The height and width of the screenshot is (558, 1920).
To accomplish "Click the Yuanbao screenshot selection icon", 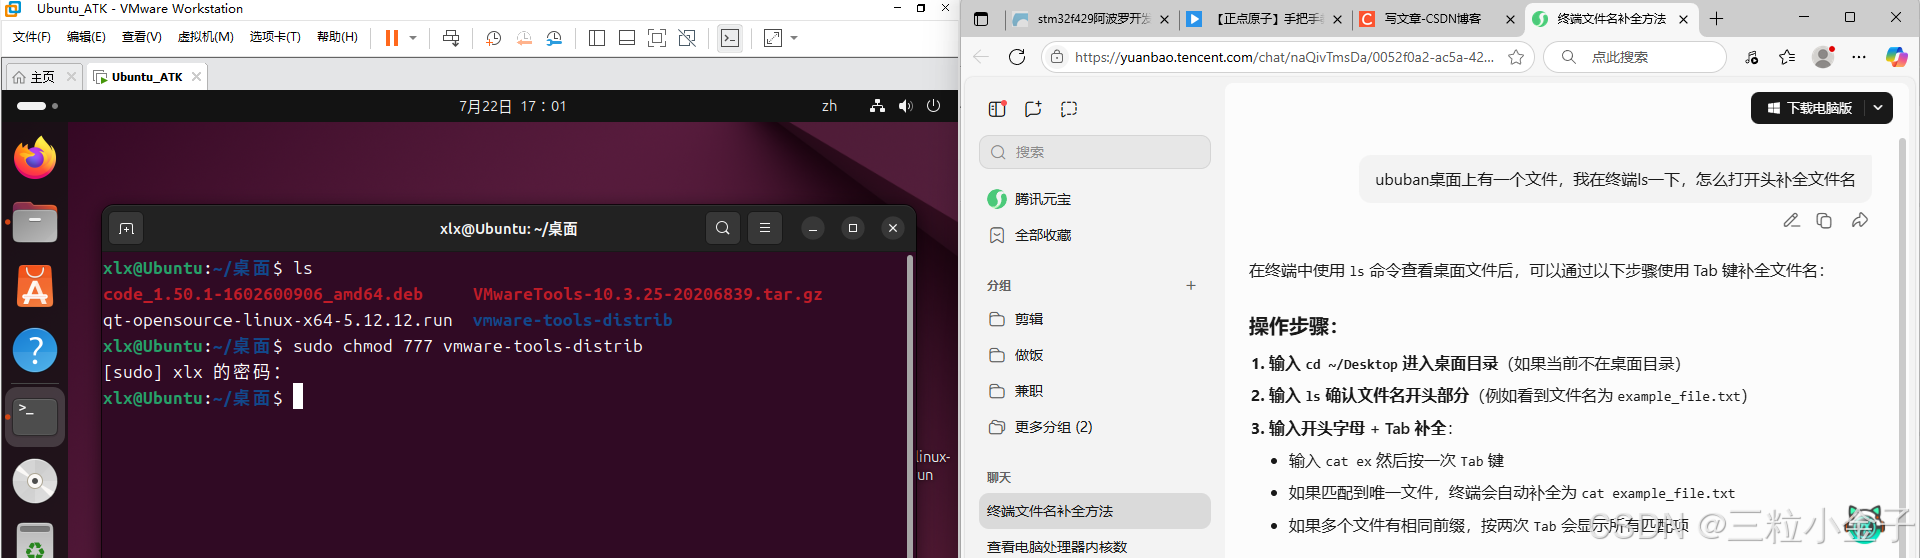I will coord(1069,109).
